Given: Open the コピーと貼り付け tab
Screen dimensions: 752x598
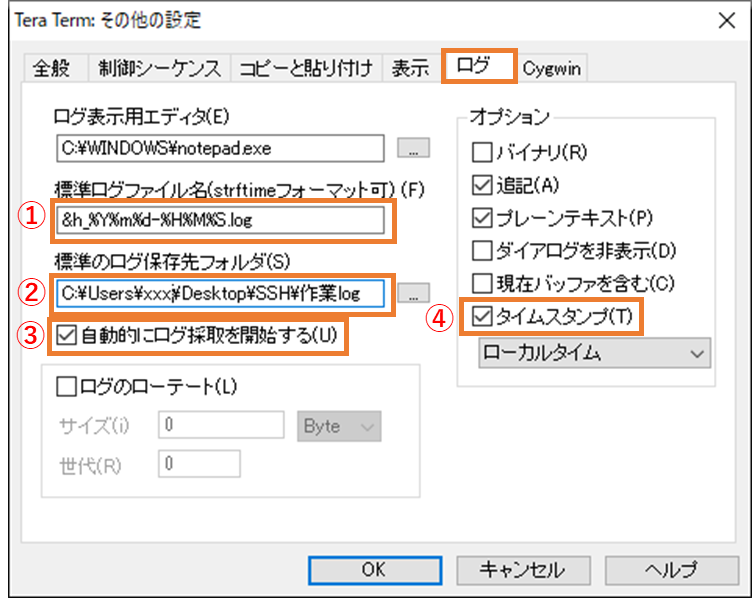Looking at the screenshot, I should tap(306, 68).
